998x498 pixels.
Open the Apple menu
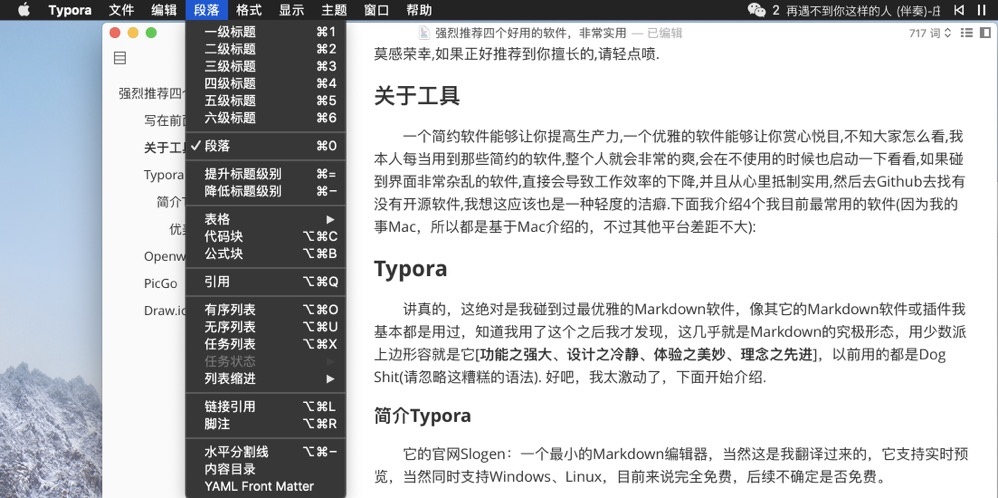pos(24,10)
